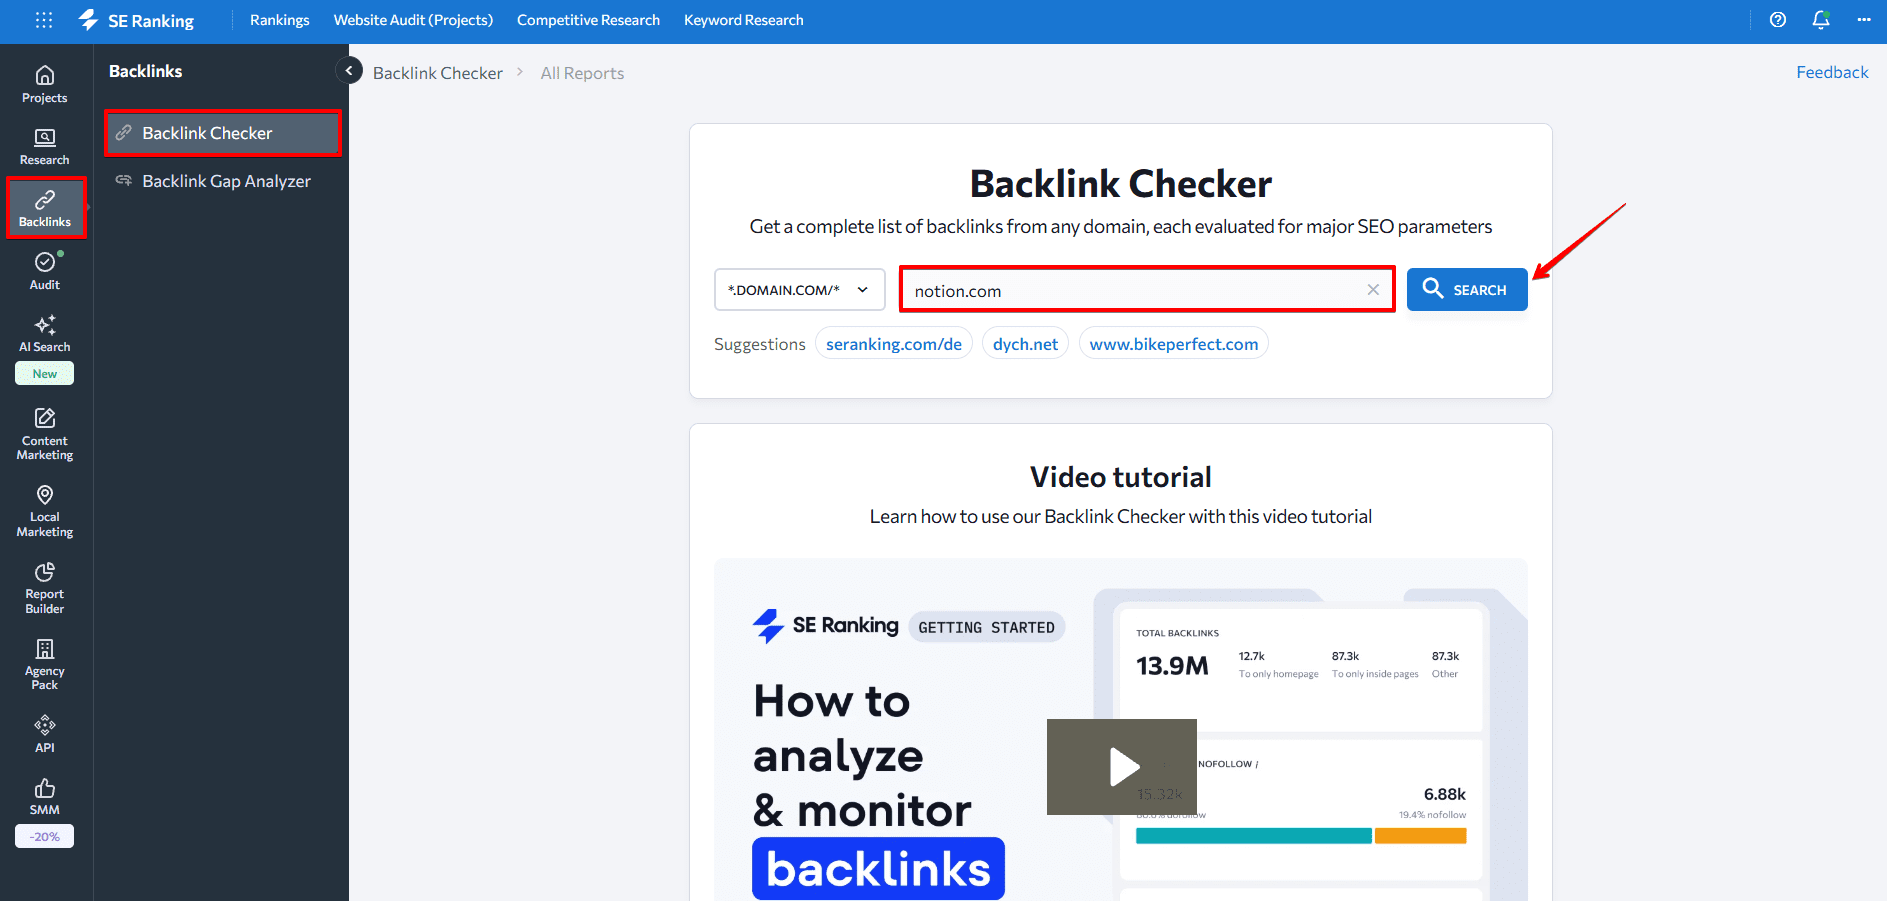Open the Competitive Research menu
1887x901 pixels.
click(588, 20)
